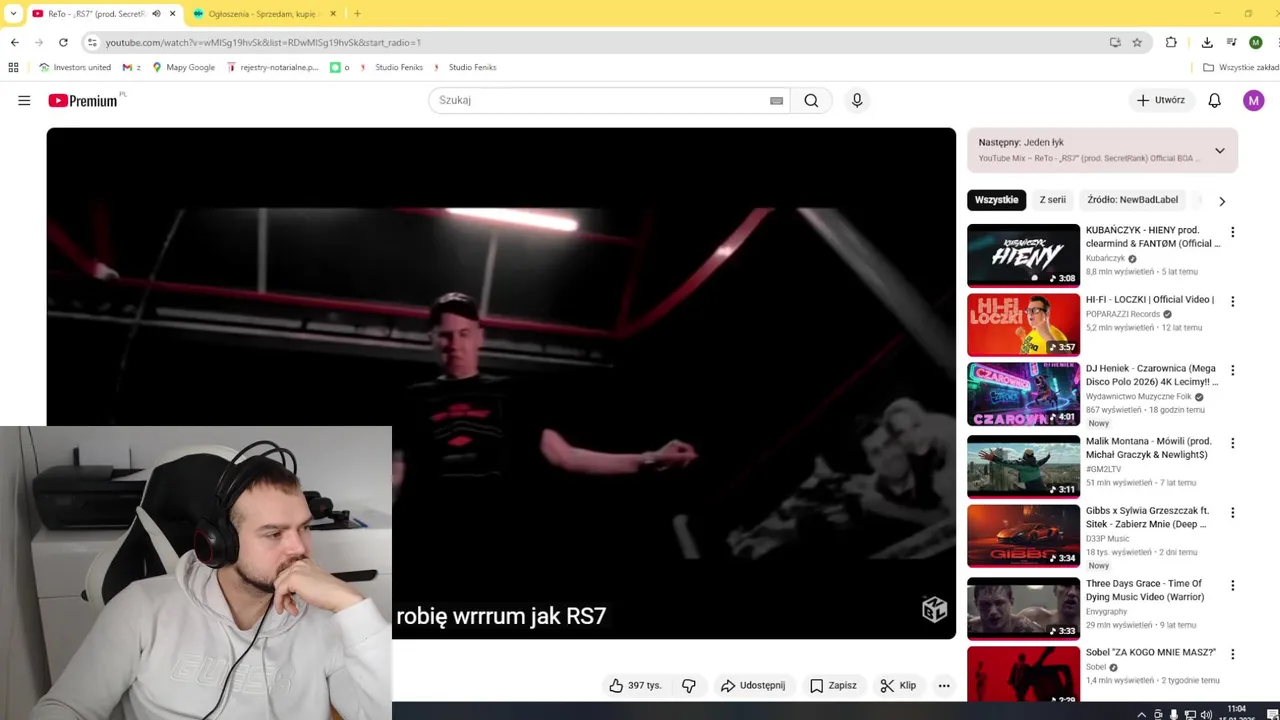
Task: Install app icon in address bar
Action: pos(1115,42)
